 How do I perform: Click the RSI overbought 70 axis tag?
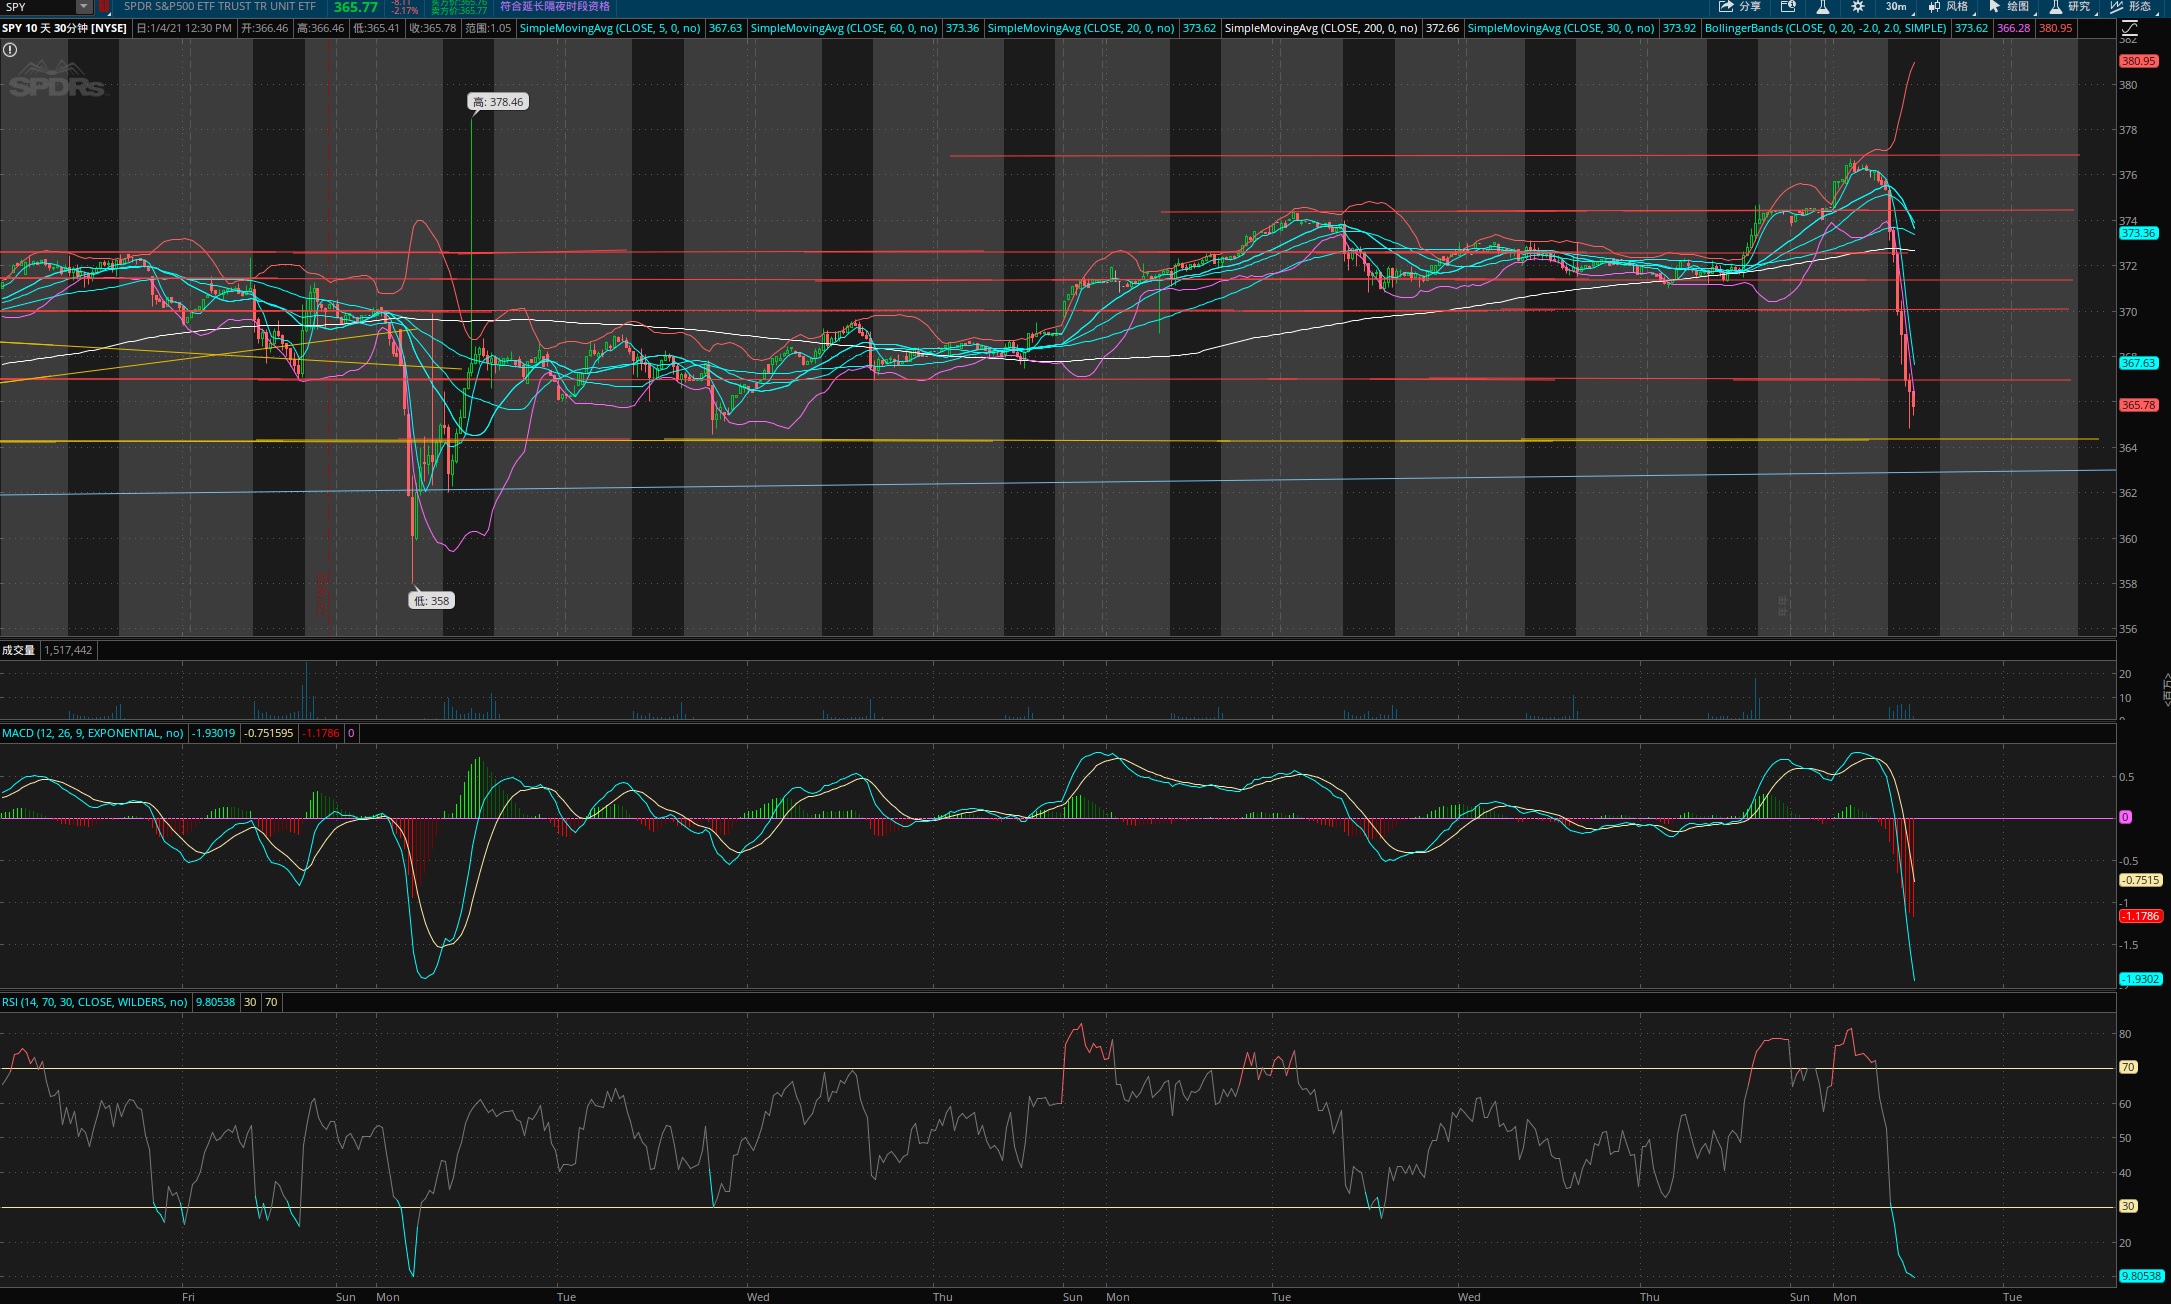2128,1068
